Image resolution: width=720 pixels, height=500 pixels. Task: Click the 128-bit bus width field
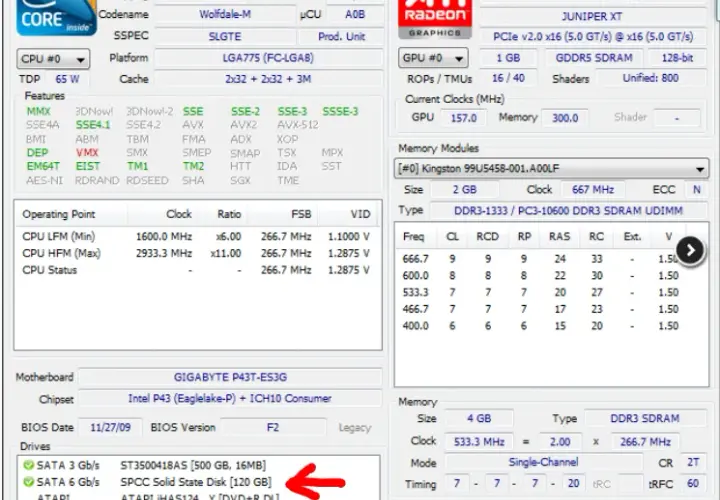pyautogui.click(x=677, y=58)
